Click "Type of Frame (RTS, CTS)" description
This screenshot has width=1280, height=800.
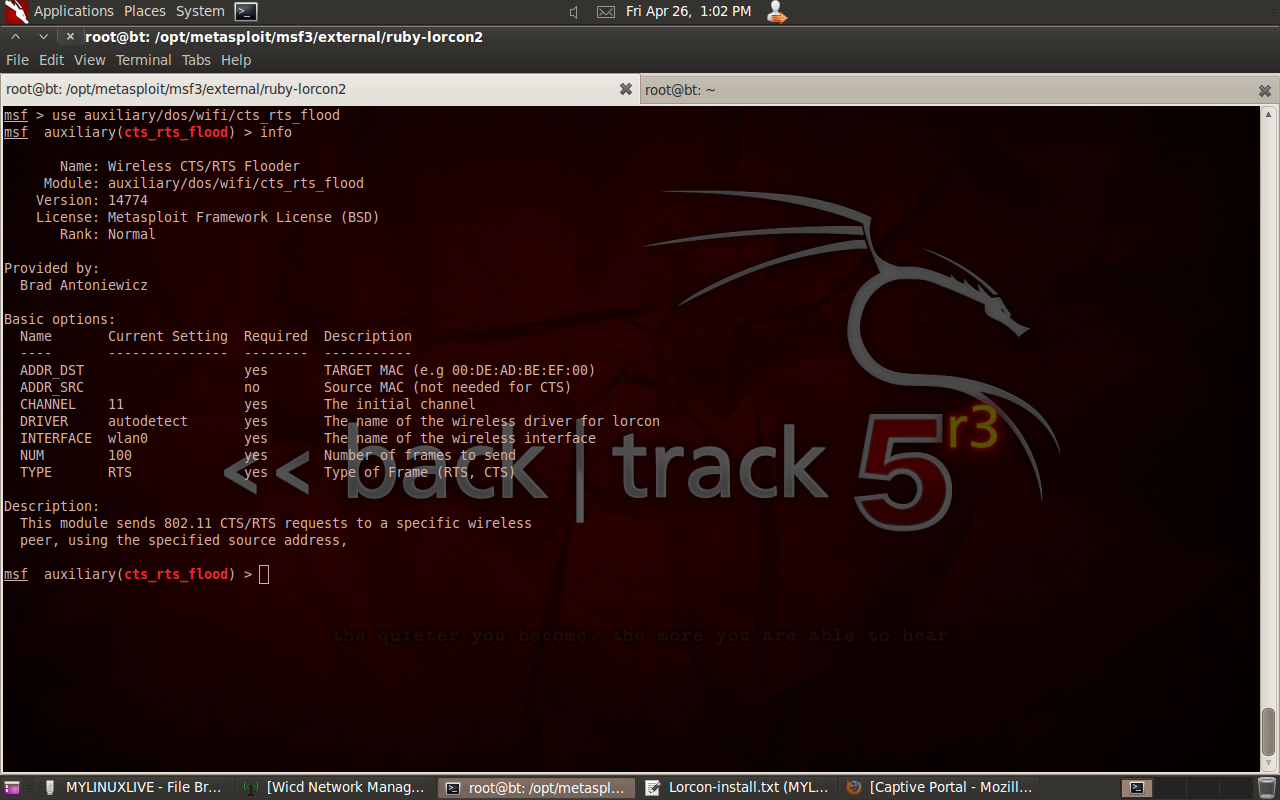(x=420, y=472)
